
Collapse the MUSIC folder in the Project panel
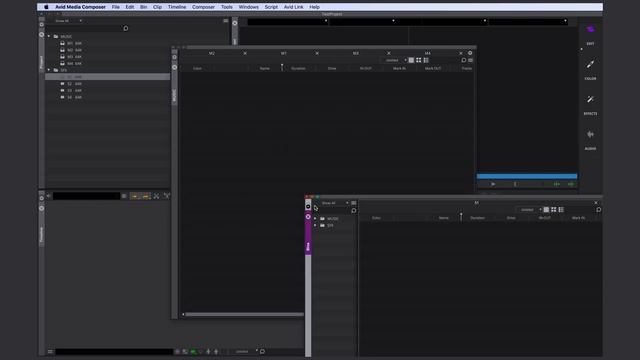tap(49, 36)
